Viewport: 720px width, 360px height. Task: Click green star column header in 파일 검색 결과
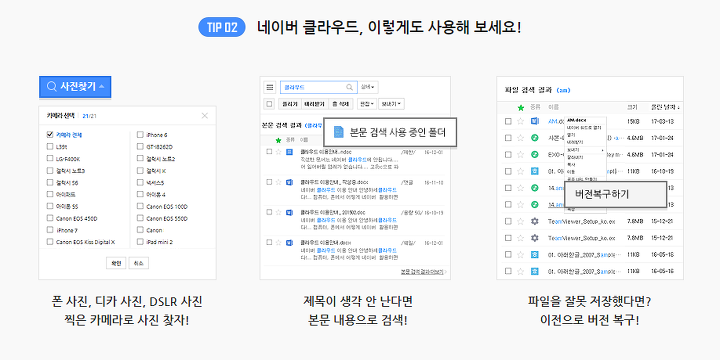(x=521, y=108)
